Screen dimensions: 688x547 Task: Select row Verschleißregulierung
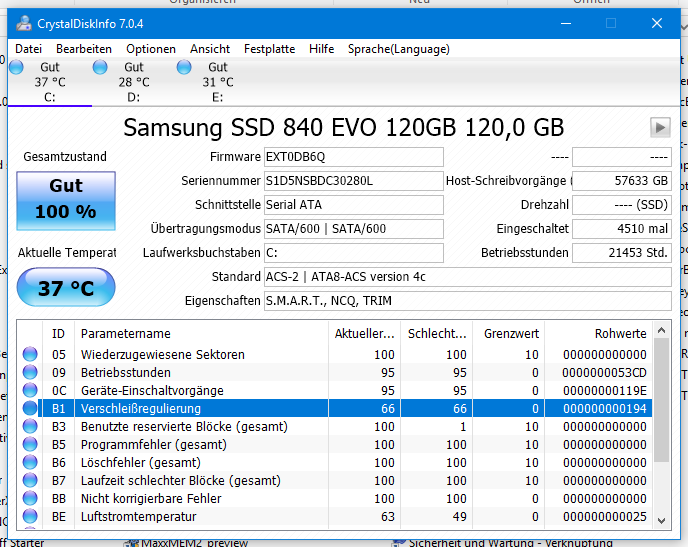click(x=335, y=408)
